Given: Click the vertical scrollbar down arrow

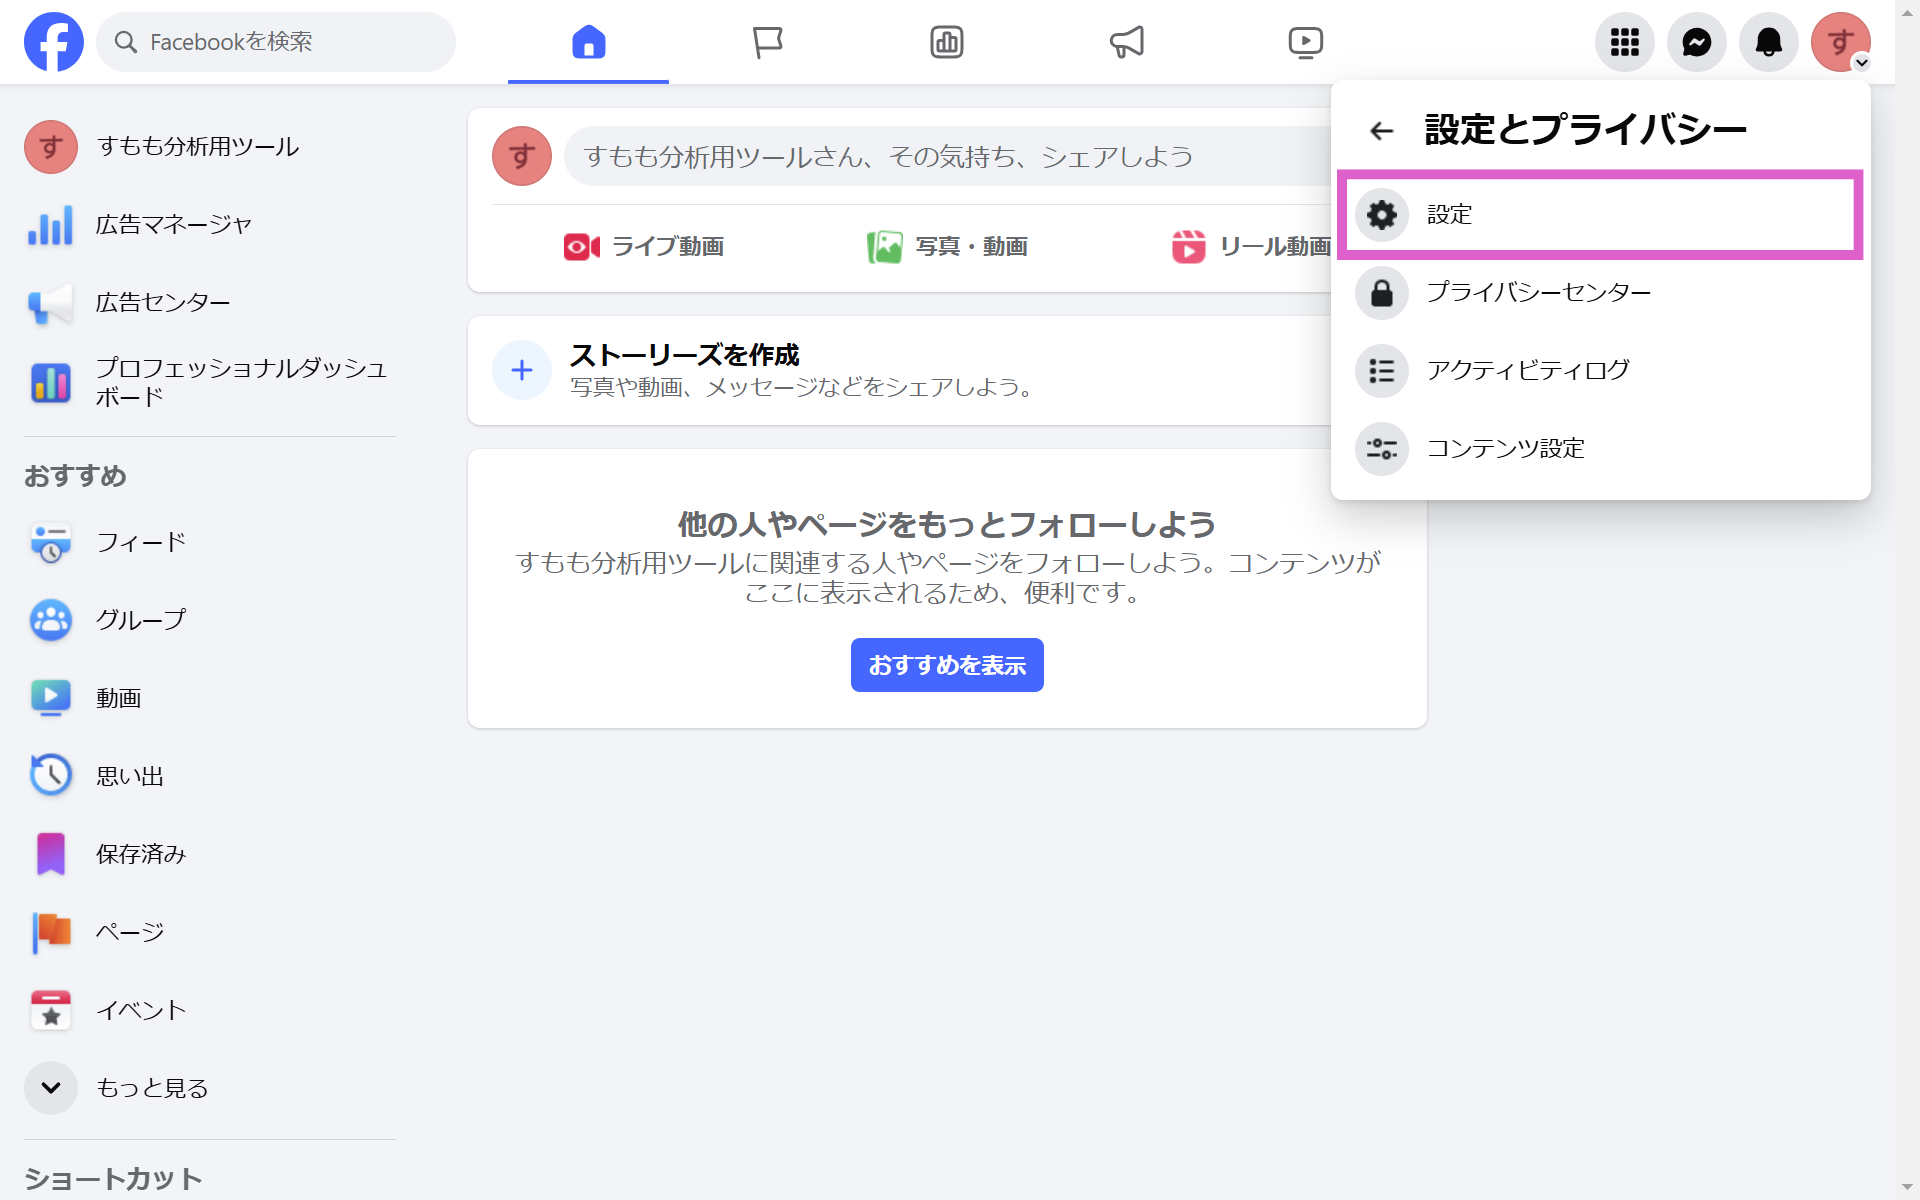Looking at the screenshot, I should pos(1907,1188).
